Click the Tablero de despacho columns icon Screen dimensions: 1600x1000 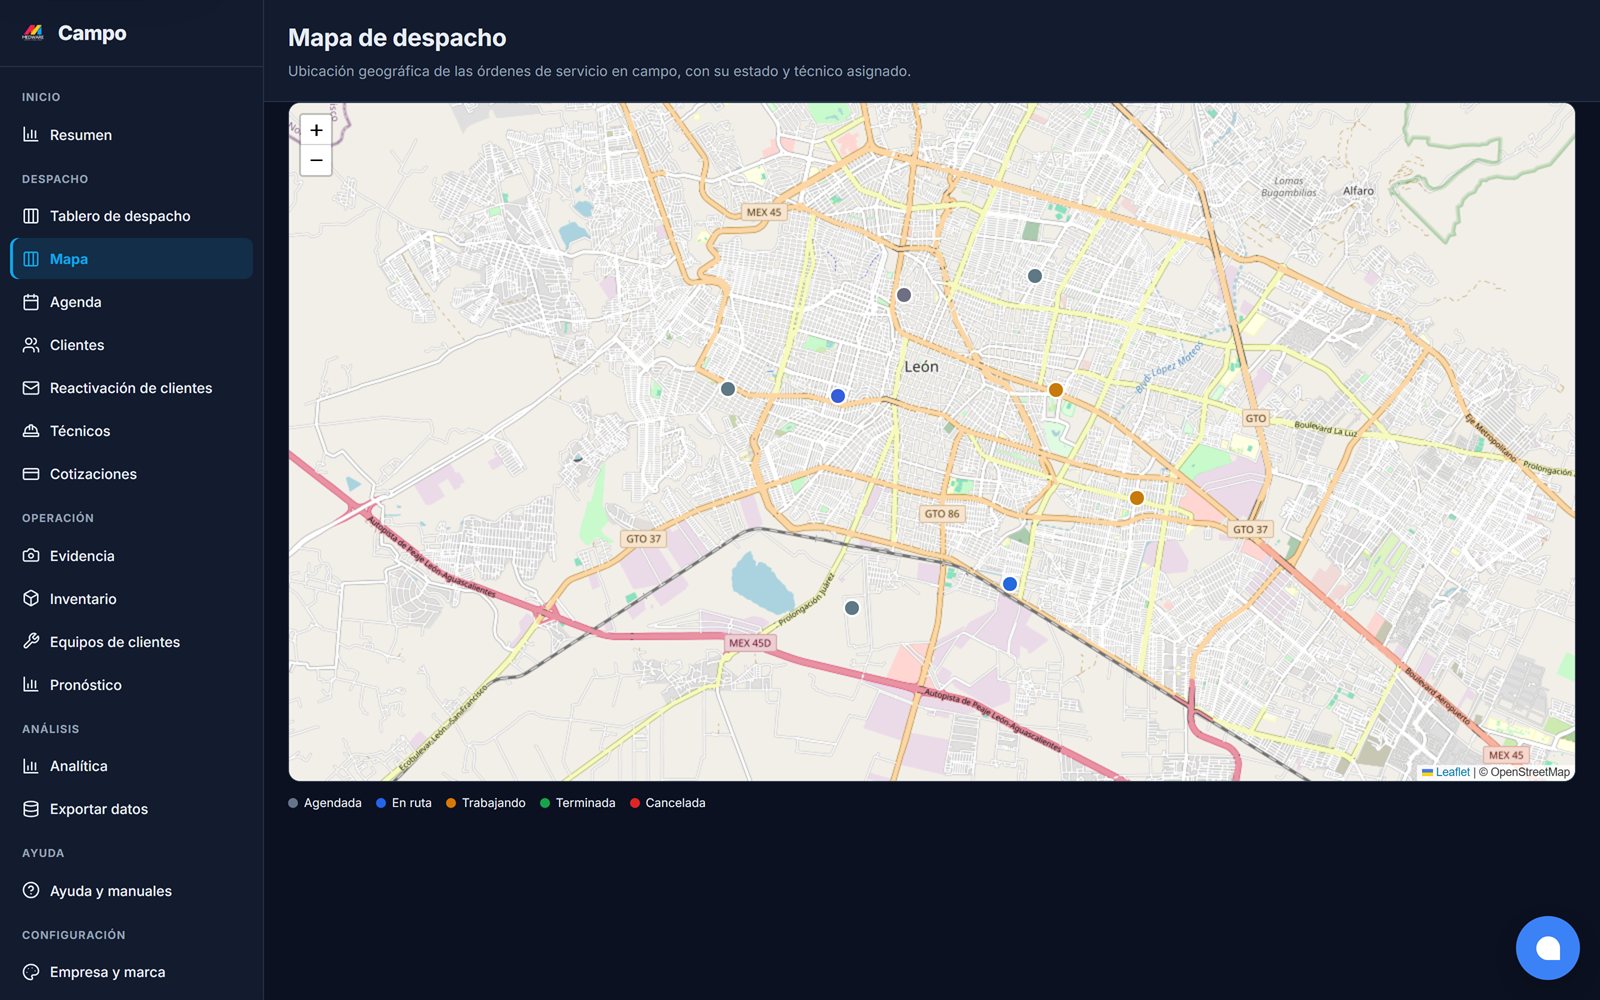[x=31, y=216]
